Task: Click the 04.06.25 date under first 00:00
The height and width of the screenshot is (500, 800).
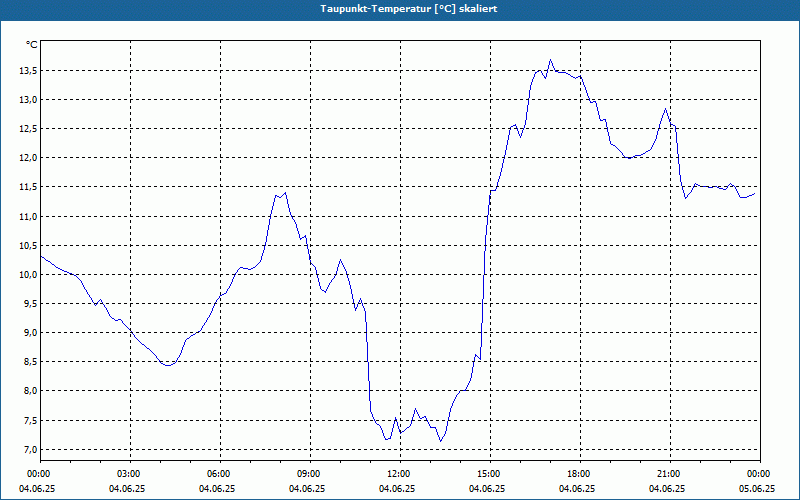Action: click(x=37, y=488)
